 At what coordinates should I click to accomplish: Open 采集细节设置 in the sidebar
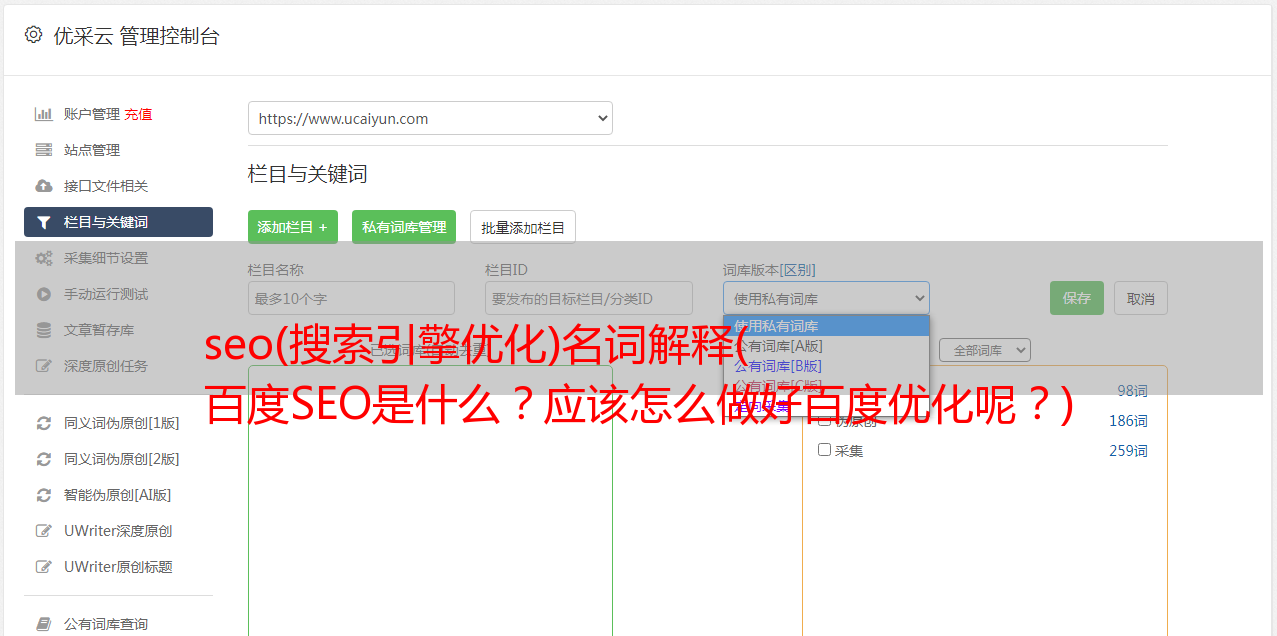(106, 258)
